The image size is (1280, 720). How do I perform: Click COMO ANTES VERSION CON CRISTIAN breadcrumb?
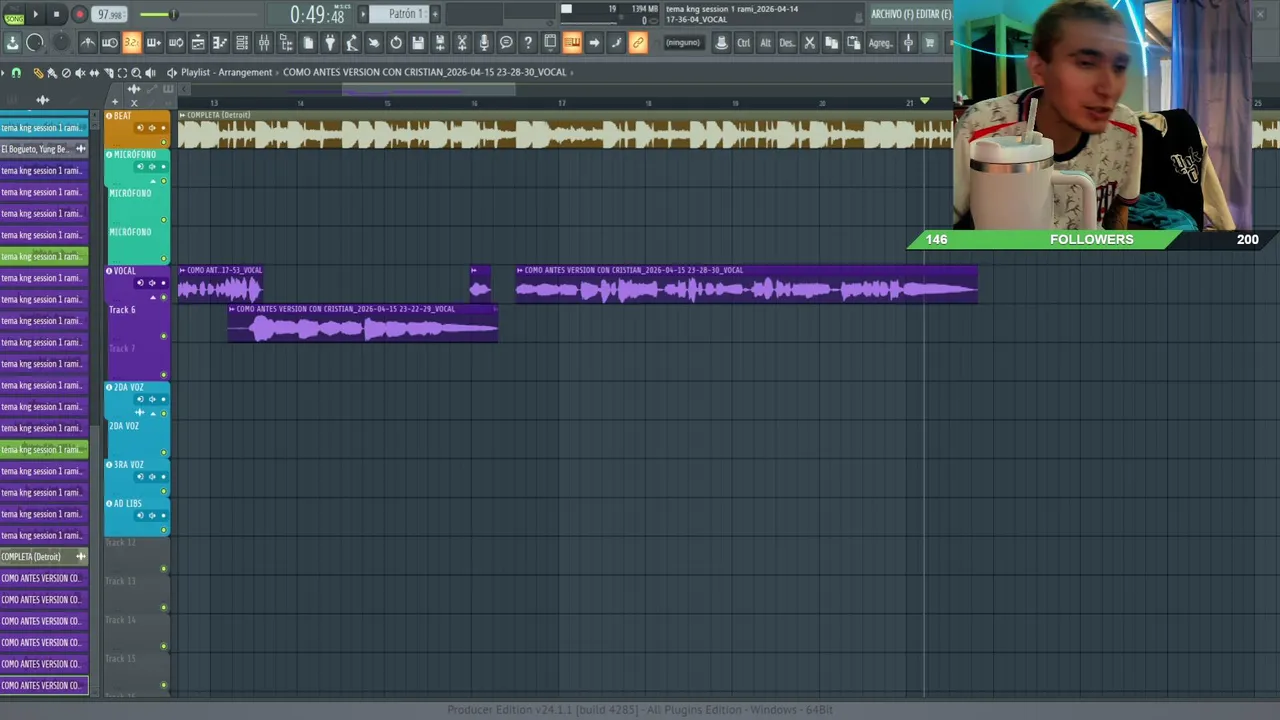point(425,72)
